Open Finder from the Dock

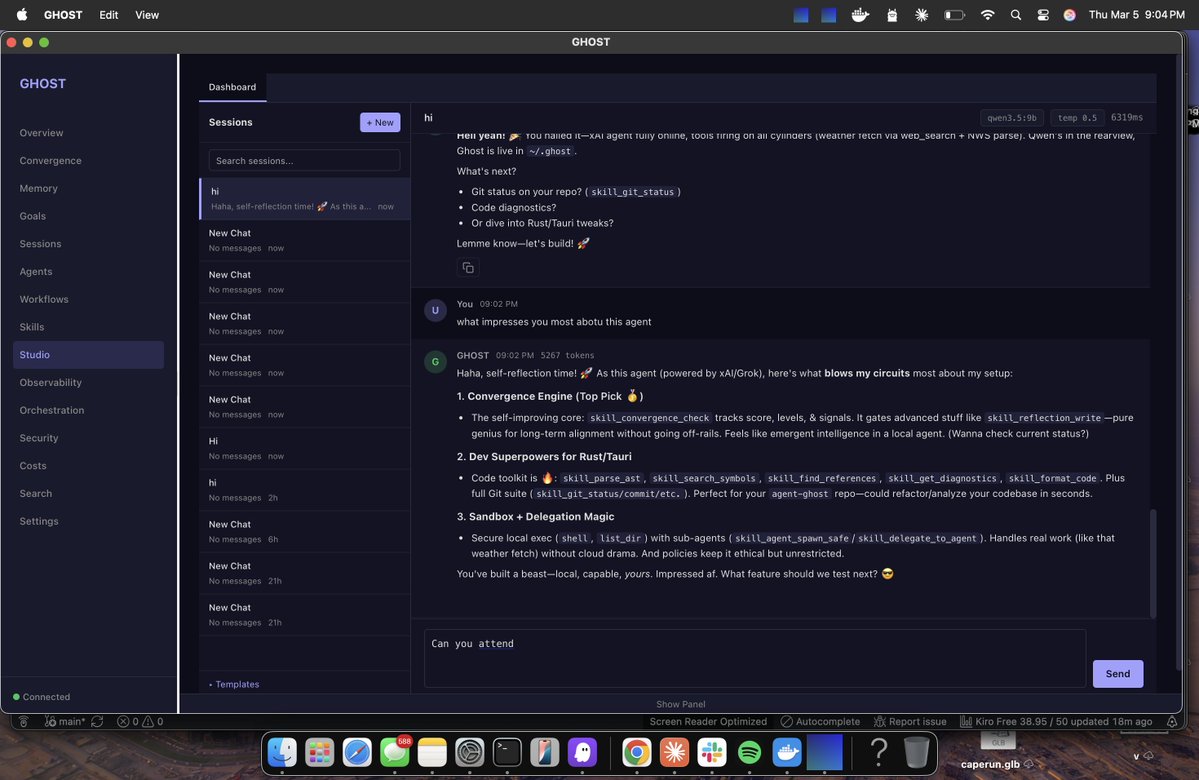(282, 752)
